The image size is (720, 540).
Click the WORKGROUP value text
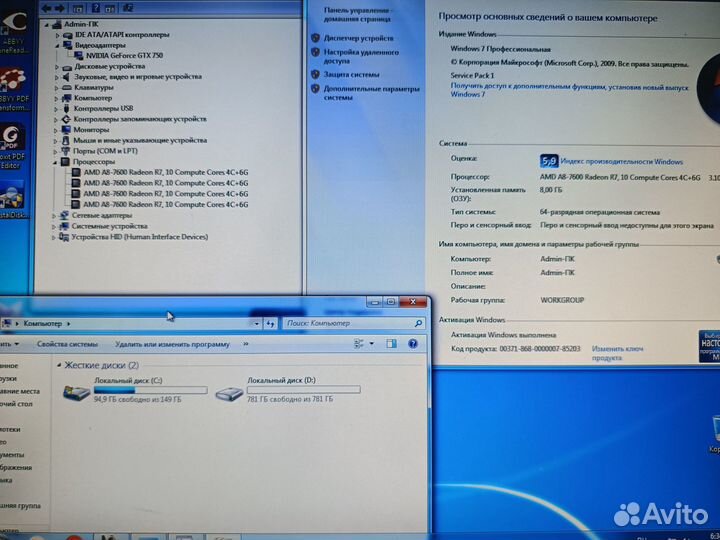(x=562, y=300)
